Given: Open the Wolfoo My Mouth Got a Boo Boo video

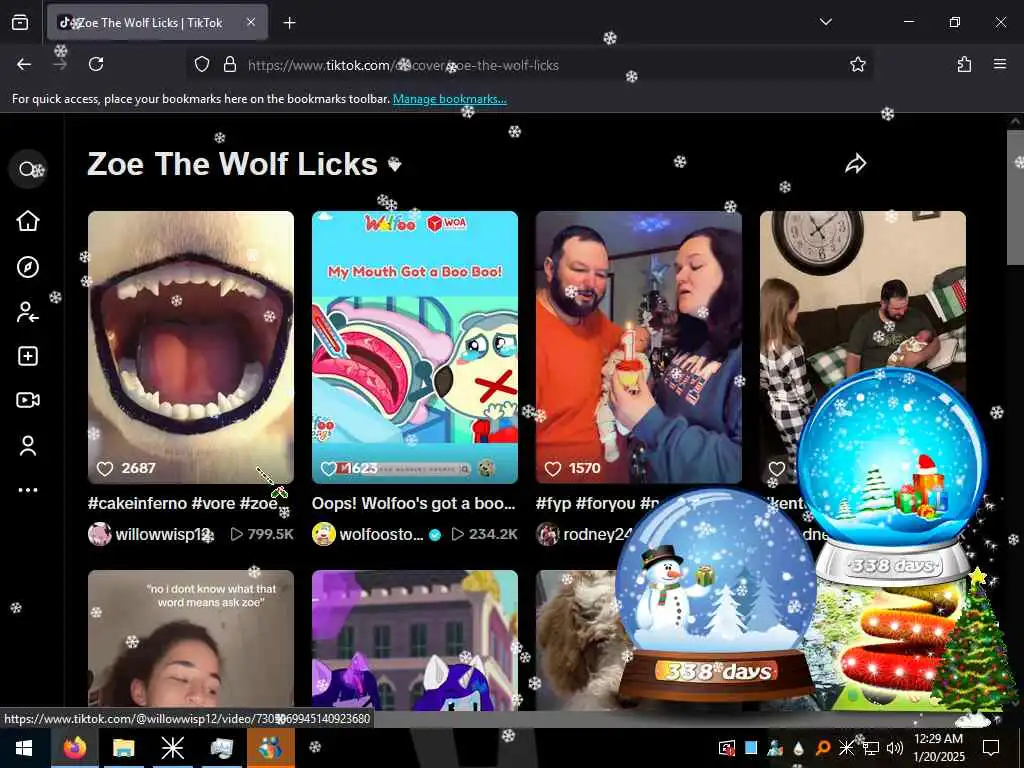Looking at the screenshot, I should 415,347.
